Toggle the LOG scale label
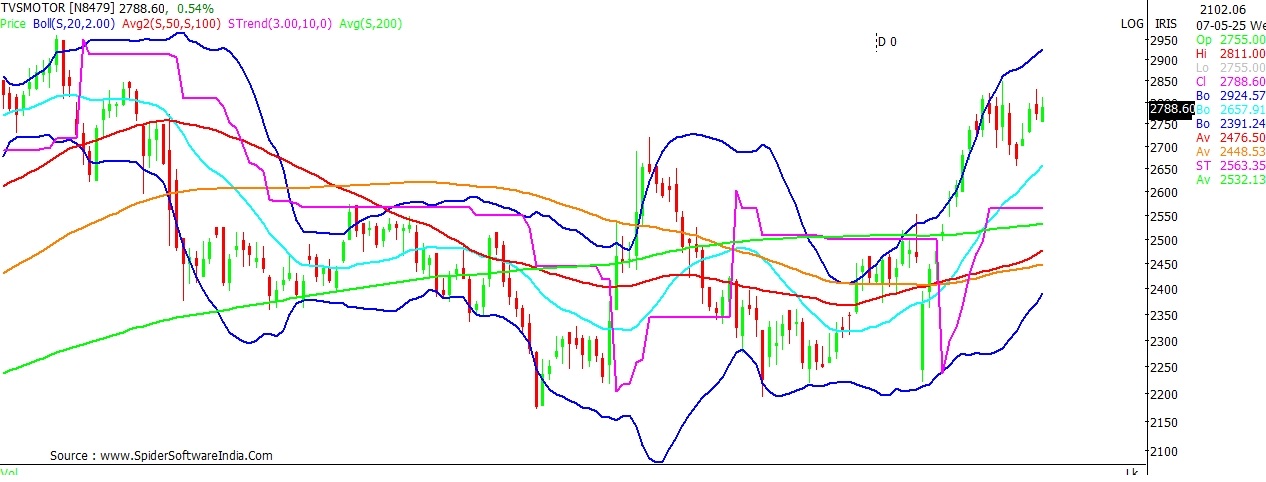Screen dimensions: 1266x482 [x=1132, y=23]
